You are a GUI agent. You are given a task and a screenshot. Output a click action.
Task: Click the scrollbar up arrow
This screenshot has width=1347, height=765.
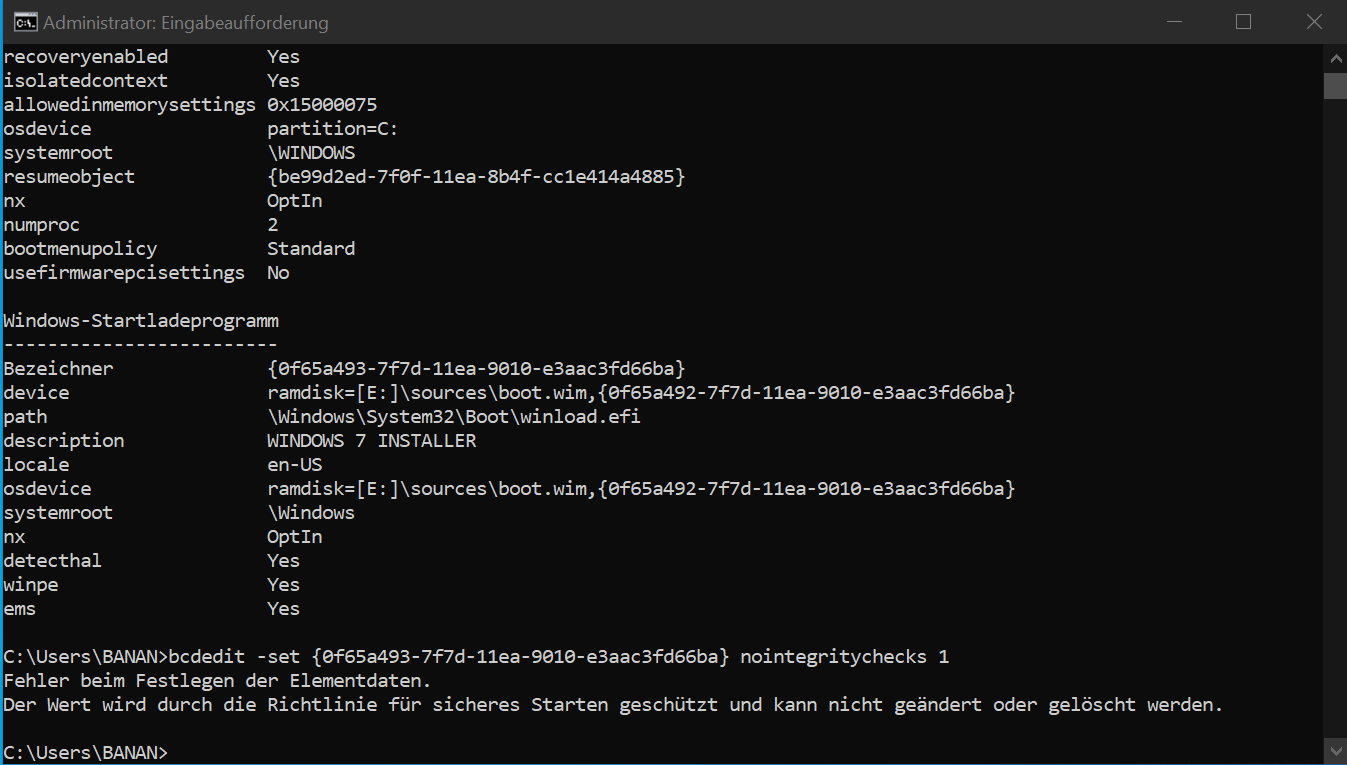(x=1335, y=56)
